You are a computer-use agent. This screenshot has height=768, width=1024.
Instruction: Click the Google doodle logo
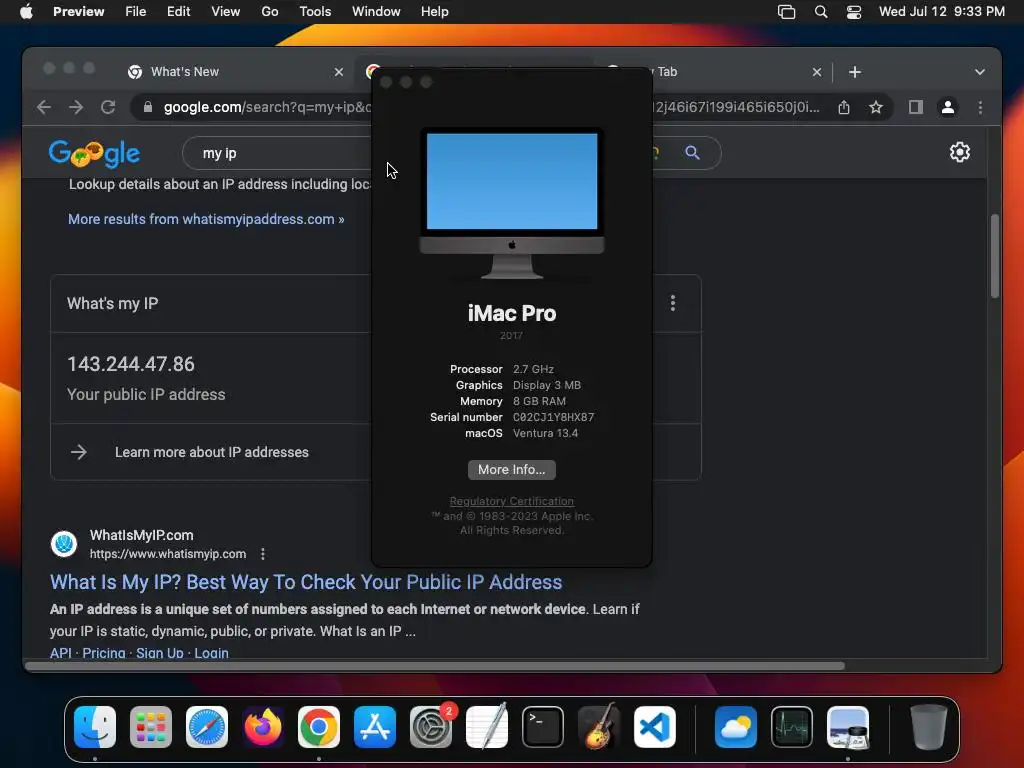point(94,154)
